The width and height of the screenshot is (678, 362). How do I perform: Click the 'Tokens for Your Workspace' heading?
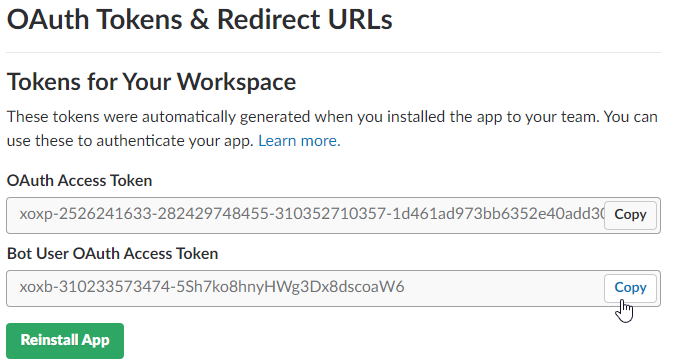tap(151, 82)
